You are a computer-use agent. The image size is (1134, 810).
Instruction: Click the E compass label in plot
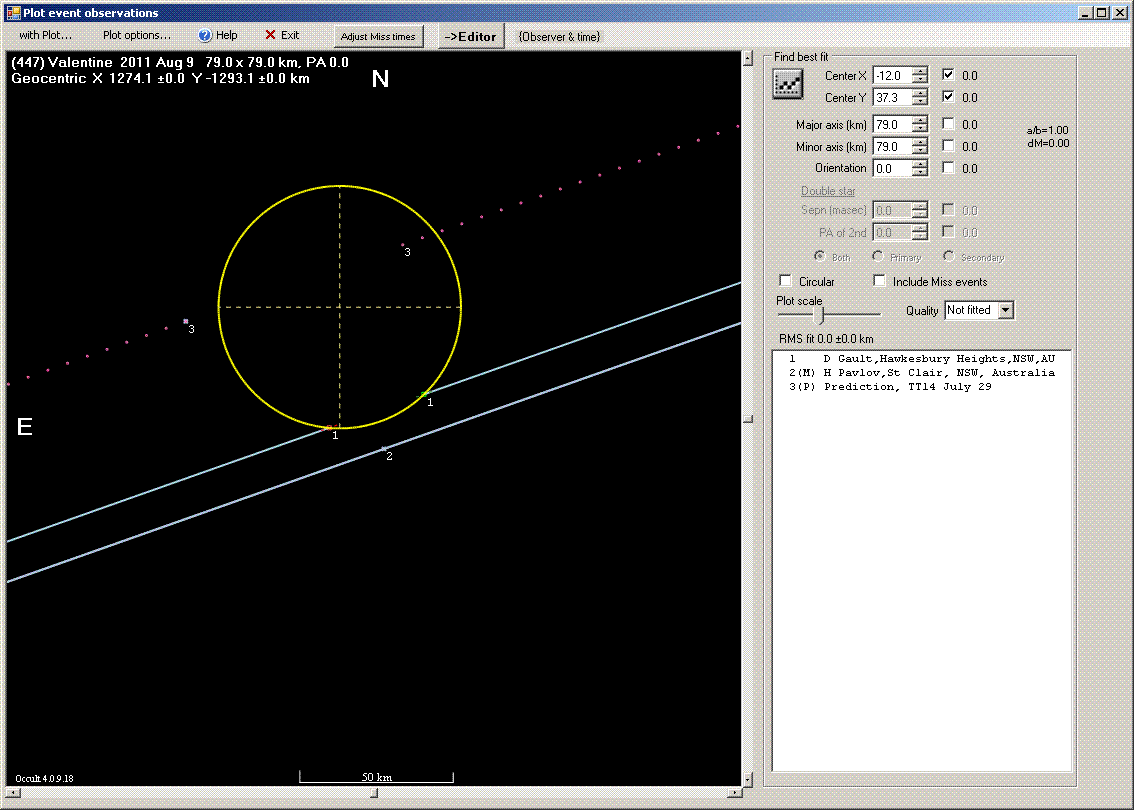25,427
